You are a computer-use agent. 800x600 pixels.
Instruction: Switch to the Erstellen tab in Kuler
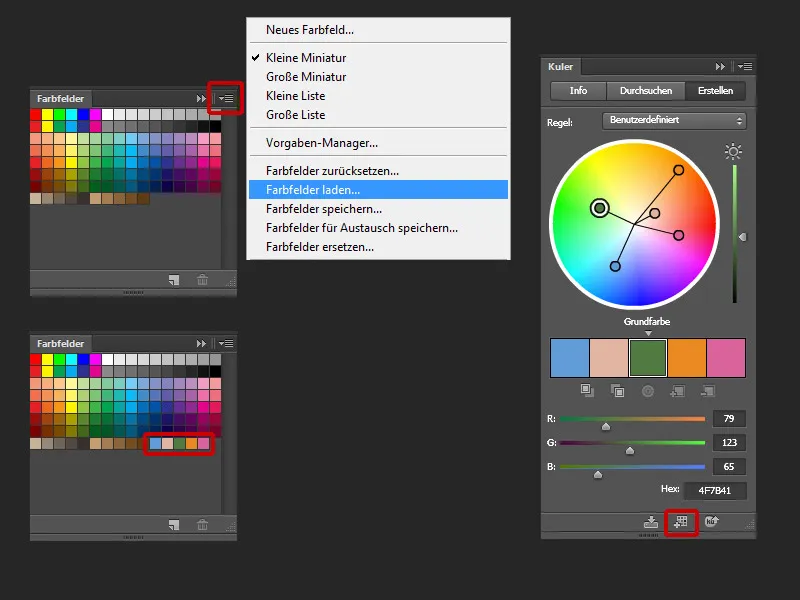[x=715, y=91]
